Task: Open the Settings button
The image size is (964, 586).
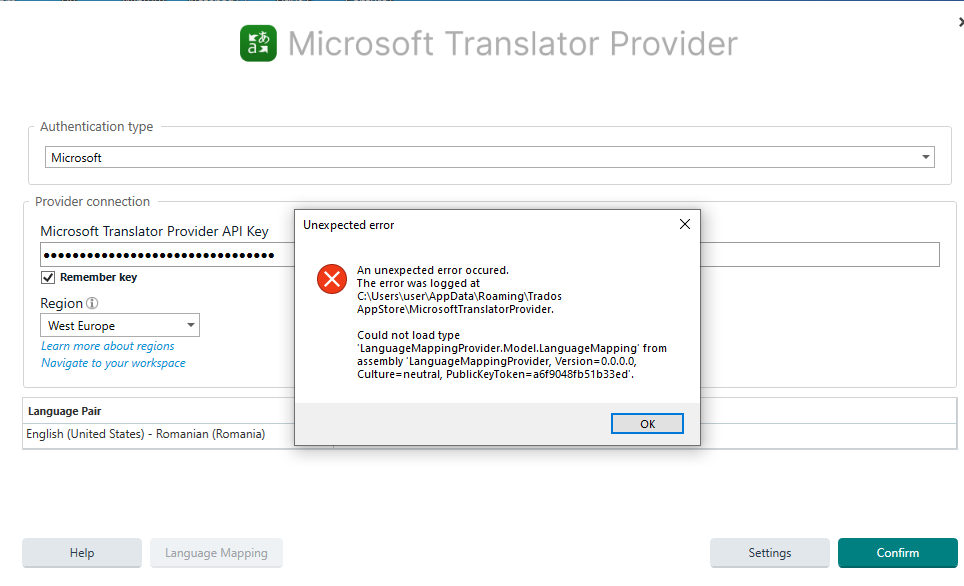Action: pos(769,553)
